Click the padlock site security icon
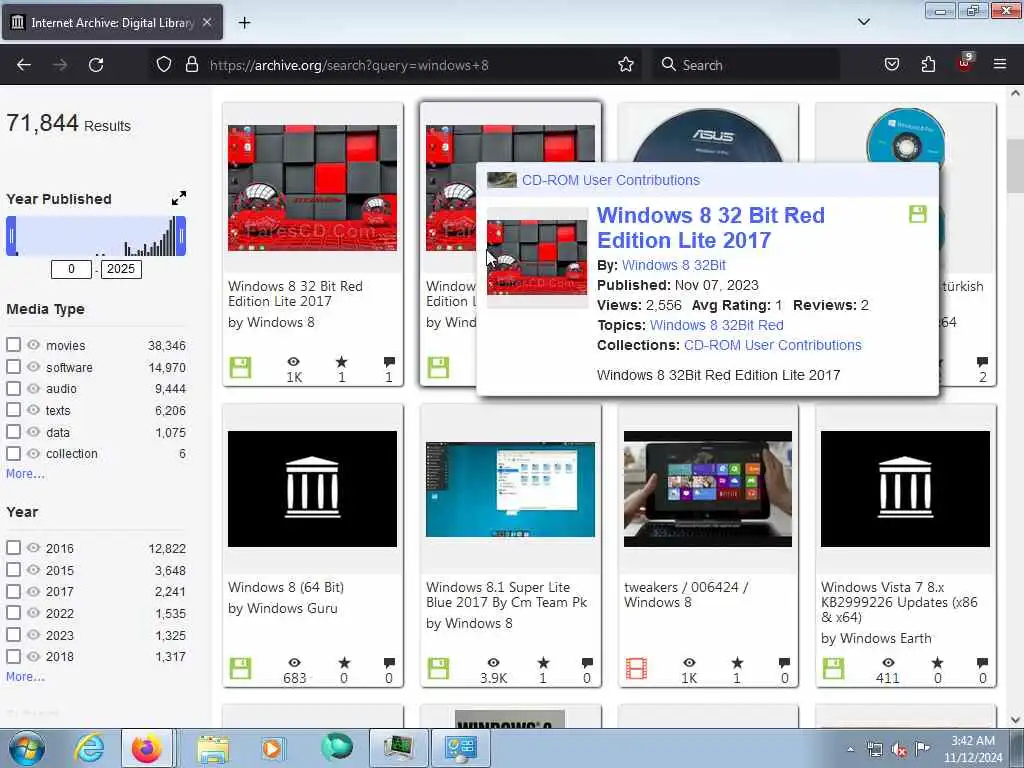 click(191, 64)
